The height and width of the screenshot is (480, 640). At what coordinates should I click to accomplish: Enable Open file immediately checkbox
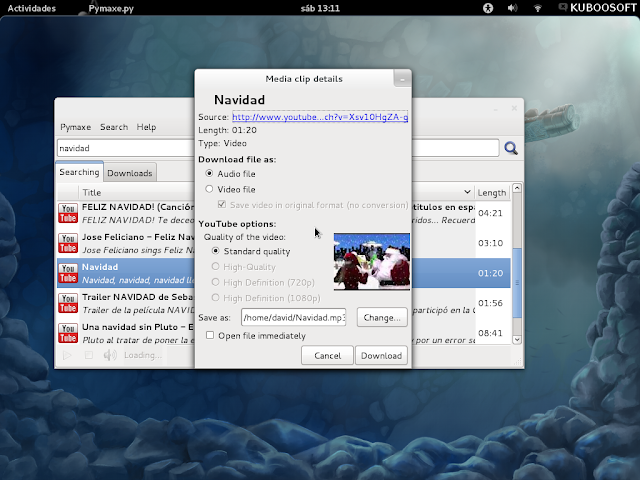[x=210, y=336]
